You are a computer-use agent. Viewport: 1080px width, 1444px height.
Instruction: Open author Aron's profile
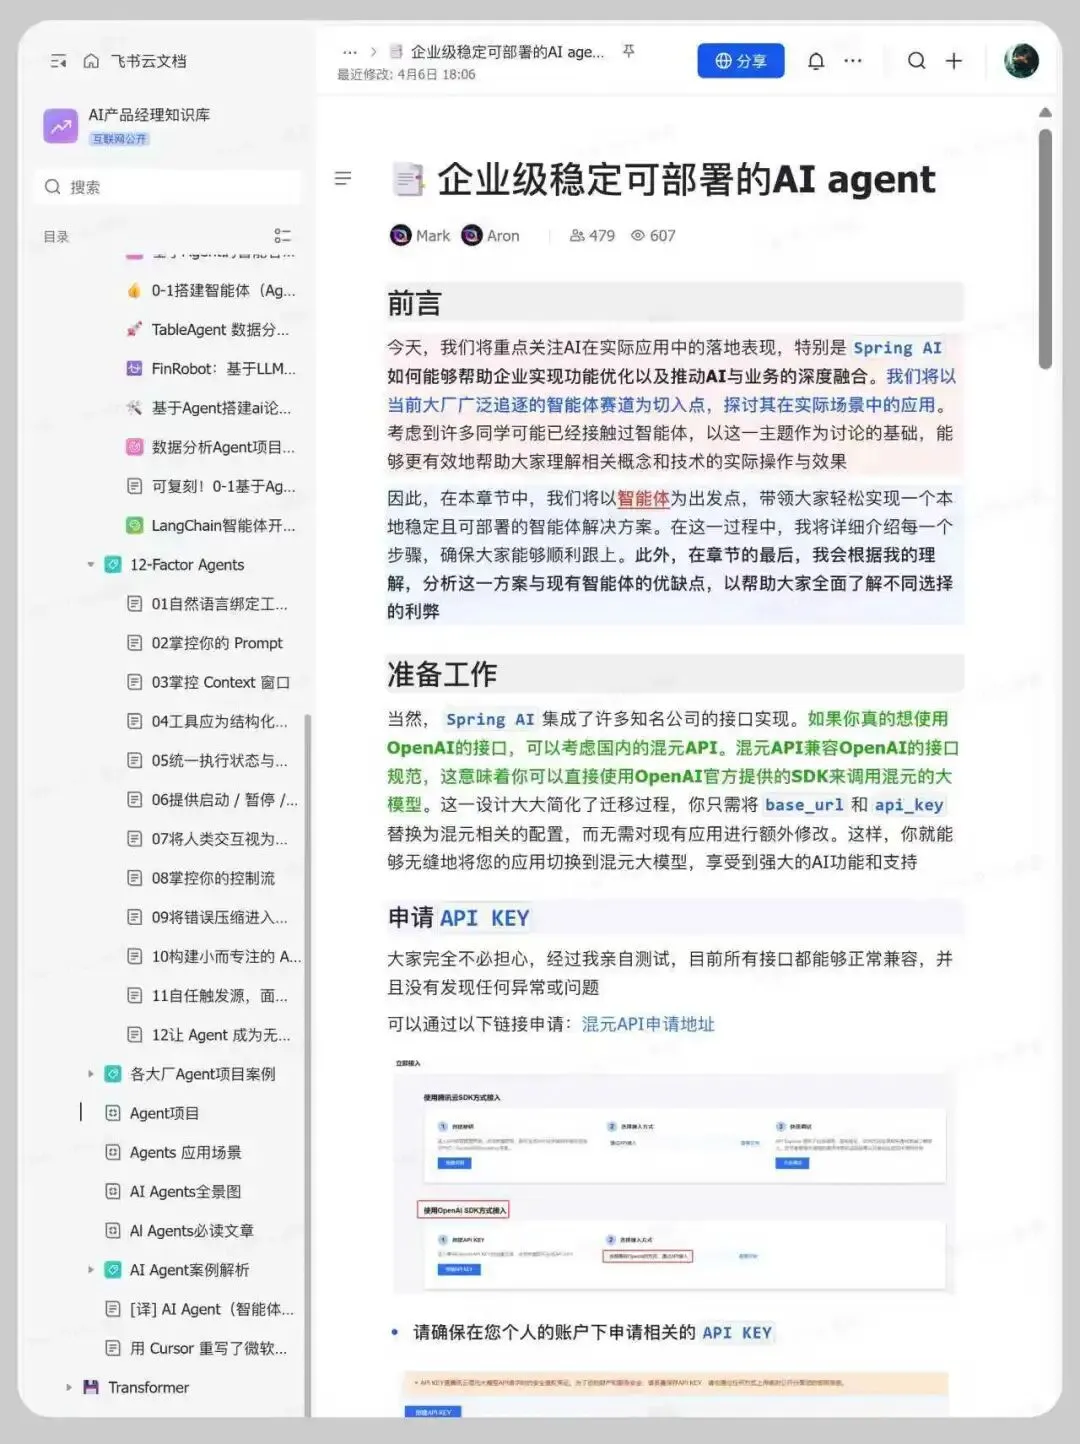click(x=491, y=236)
